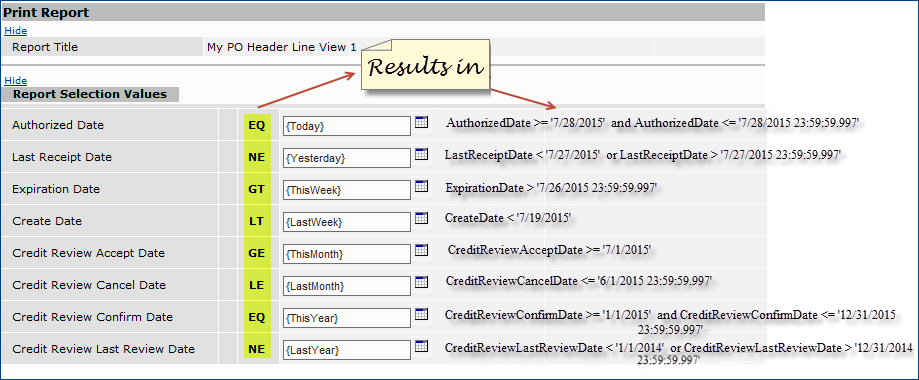The image size is (919, 380).
Task: Change the GT operator for Expiration Date
Action: click(x=257, y=189)
